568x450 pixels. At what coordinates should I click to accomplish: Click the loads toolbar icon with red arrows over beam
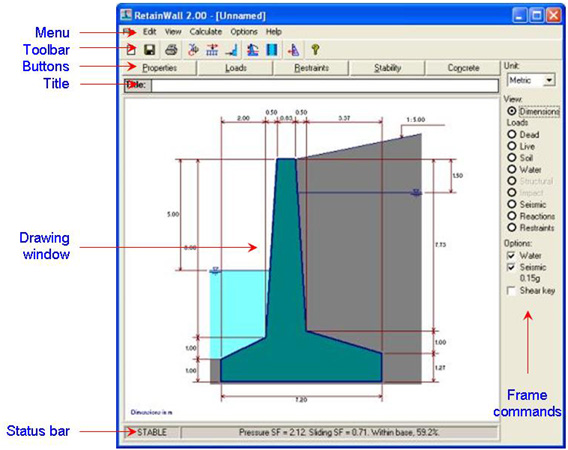(212, 50)
